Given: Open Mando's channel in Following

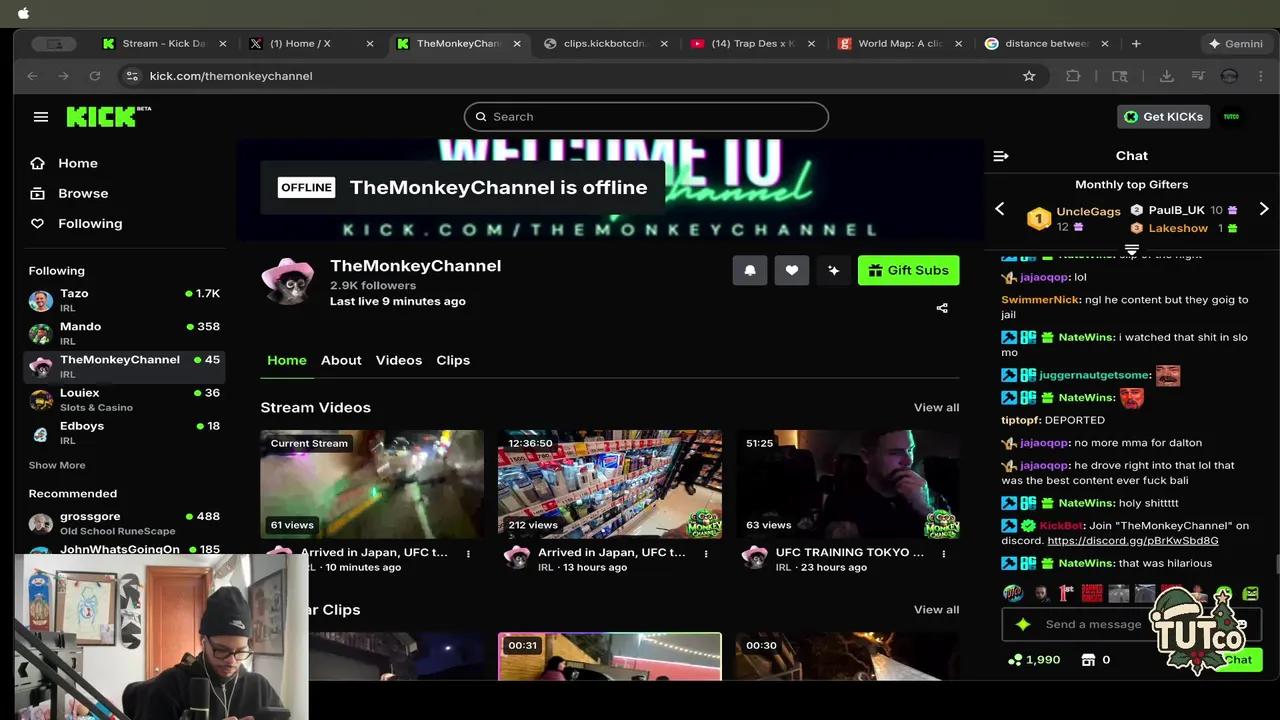Looking at the screenshot, I should tap(124, 333).
